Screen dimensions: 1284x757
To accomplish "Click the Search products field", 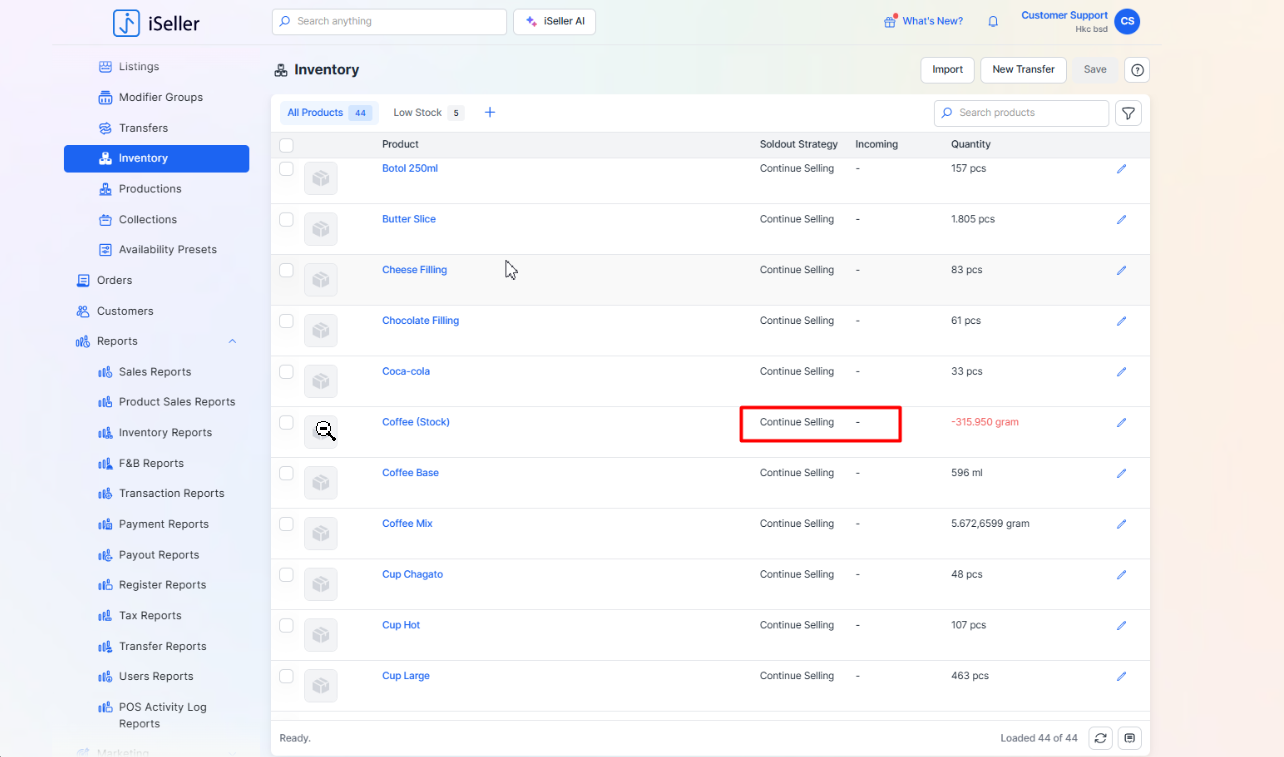I will [1021, 113].
